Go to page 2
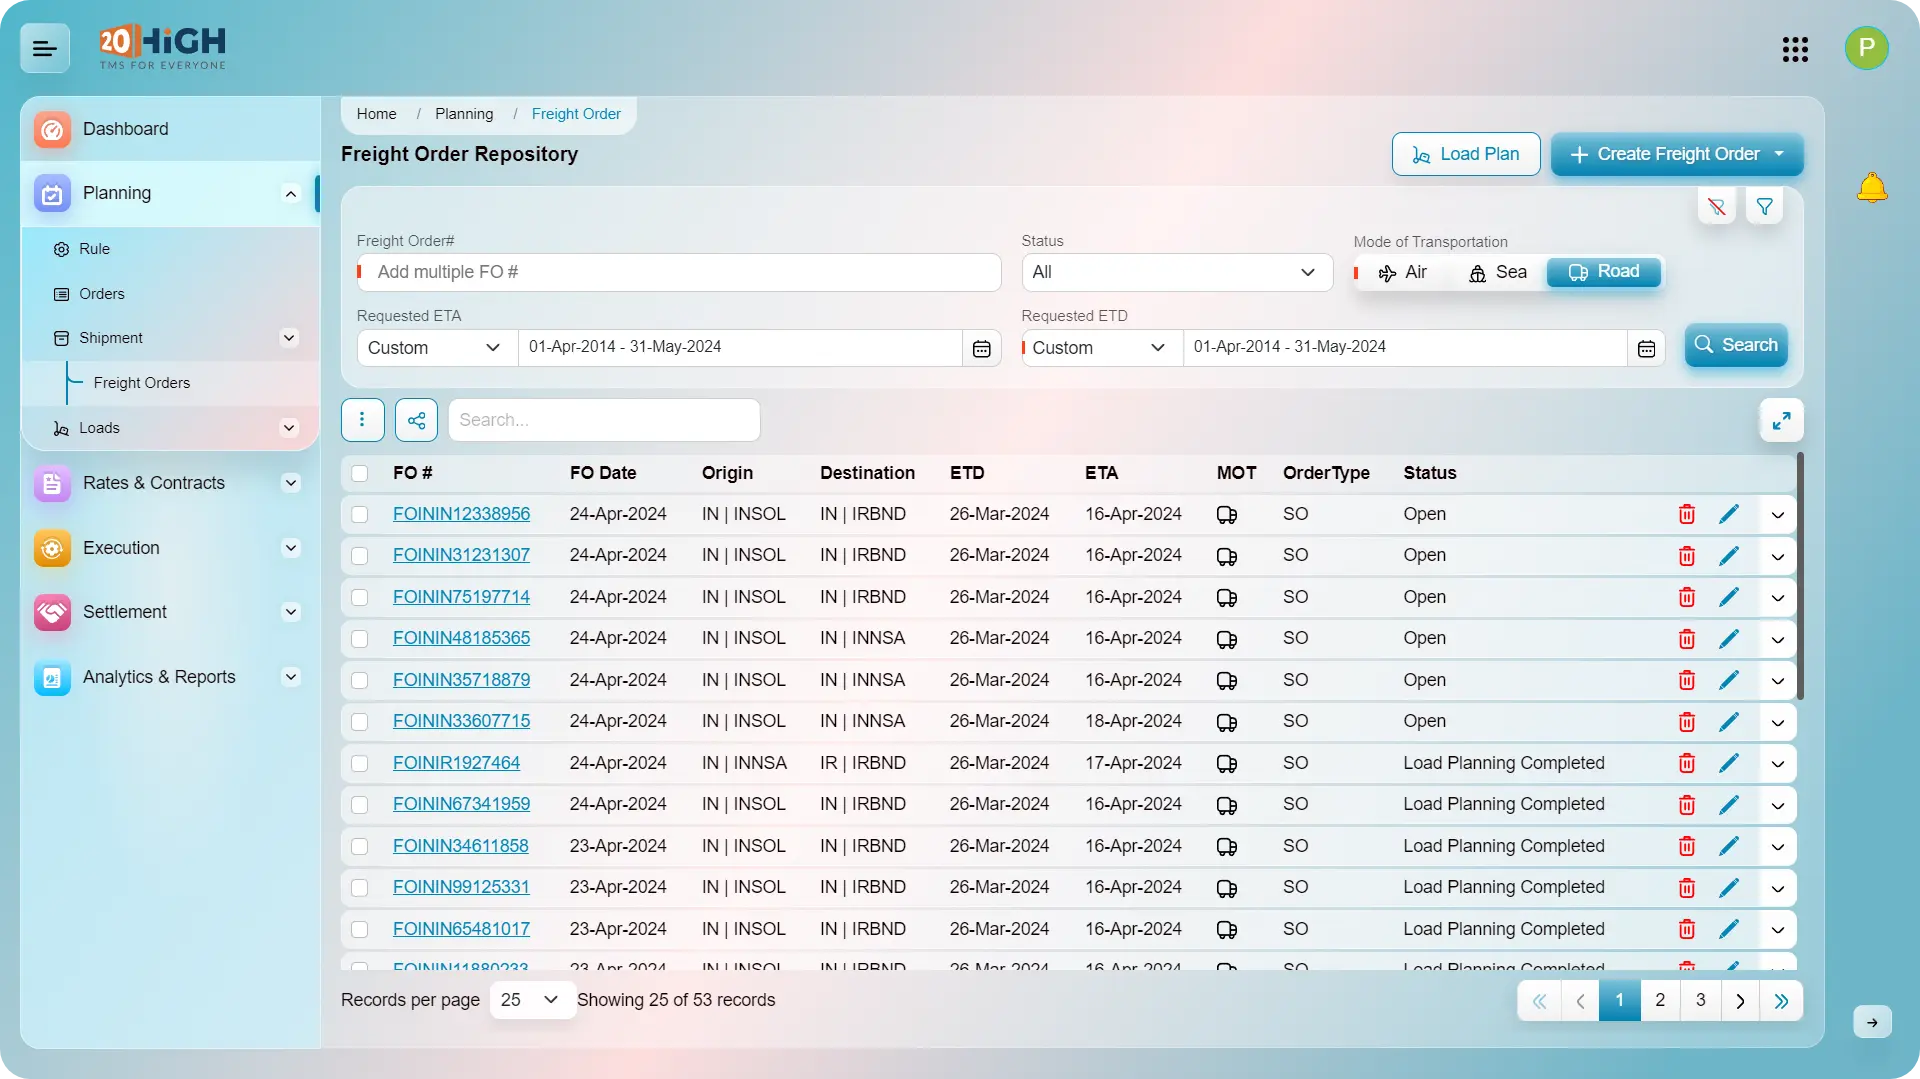Viewport: 1920px width, 1079px height. (x=1660, y=1000)
